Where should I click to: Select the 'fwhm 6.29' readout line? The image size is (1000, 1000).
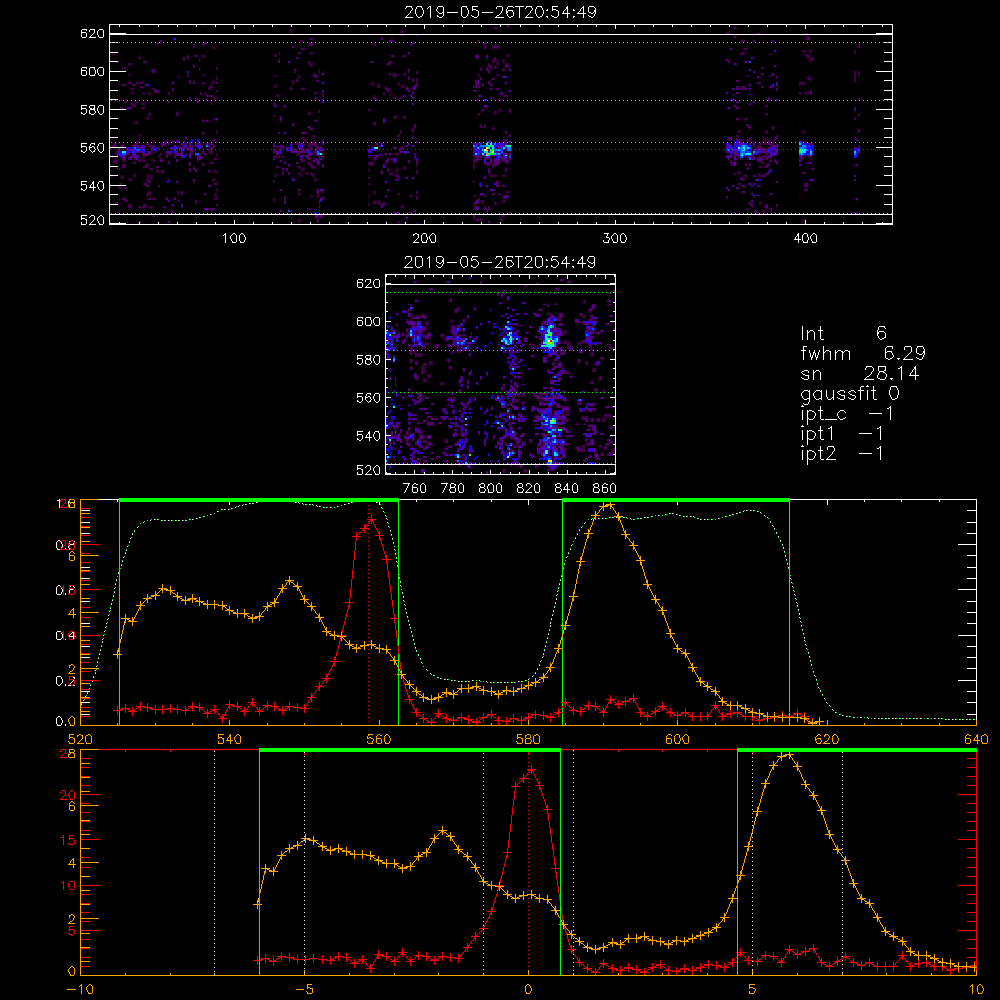pos(862,353)
